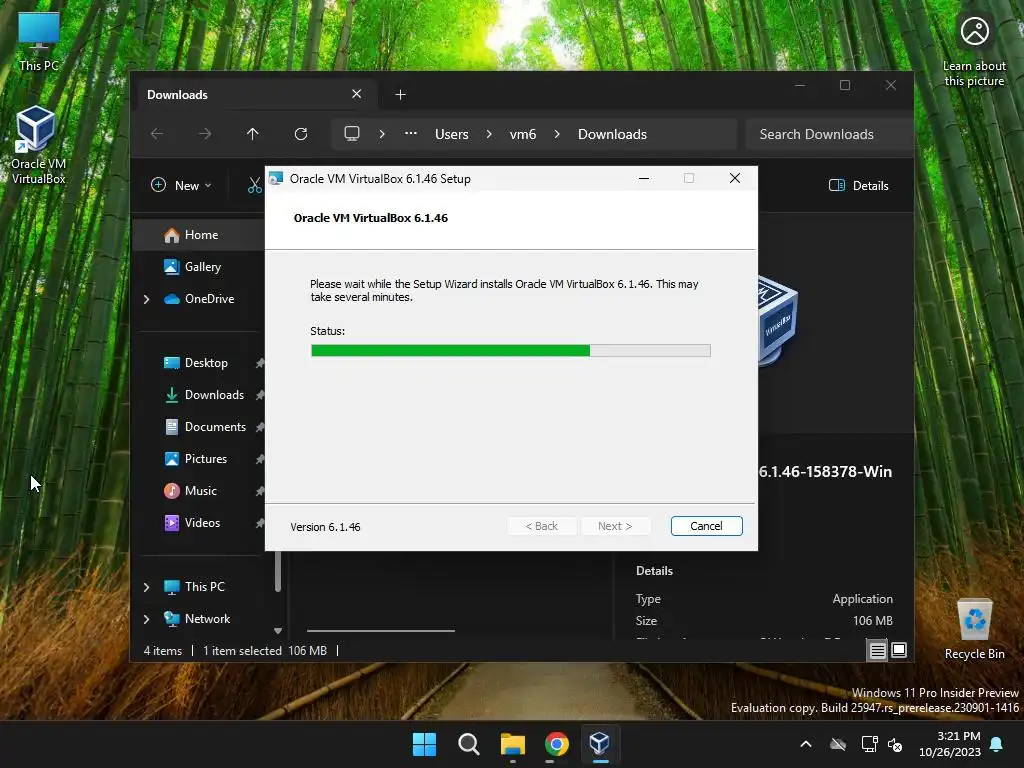
Task: Select vm6 in the address breadcrumb
Action: click(x=523, y=134)
